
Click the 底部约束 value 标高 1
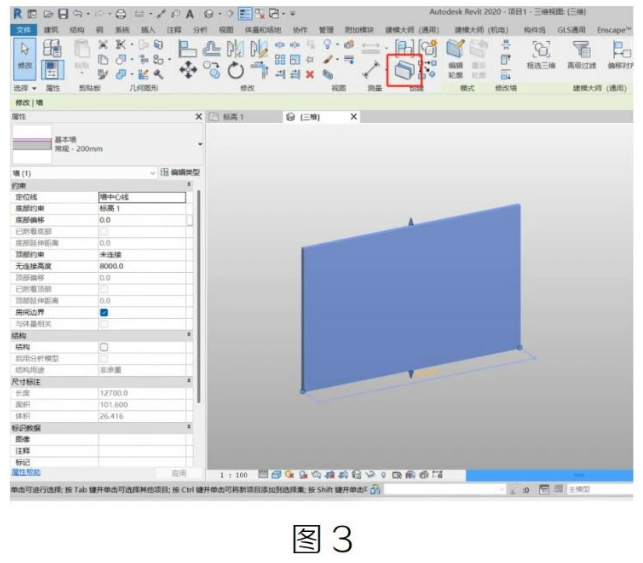pos(142,209)
